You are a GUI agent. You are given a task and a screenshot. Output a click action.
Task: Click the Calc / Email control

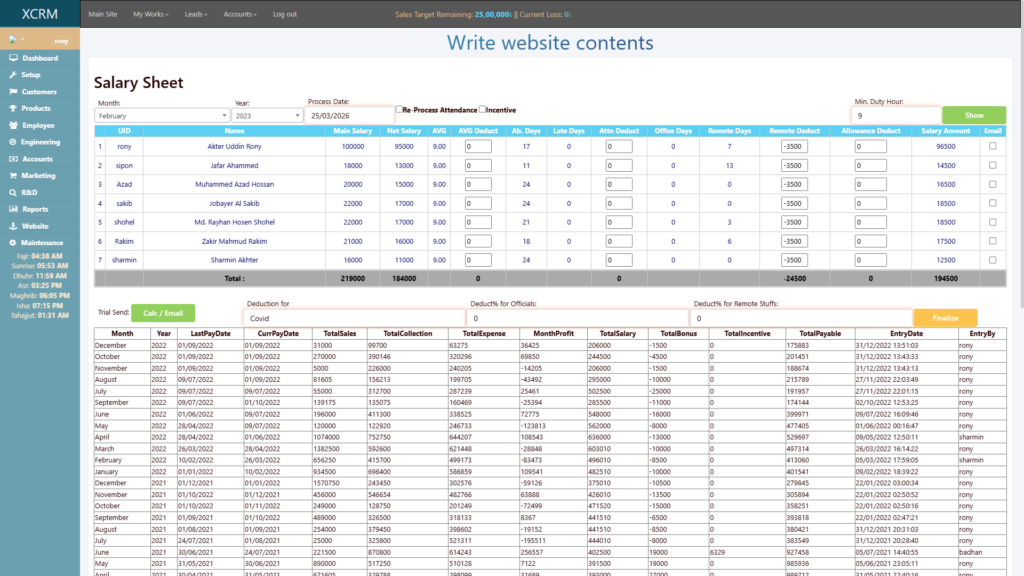[x=162, y=313]
